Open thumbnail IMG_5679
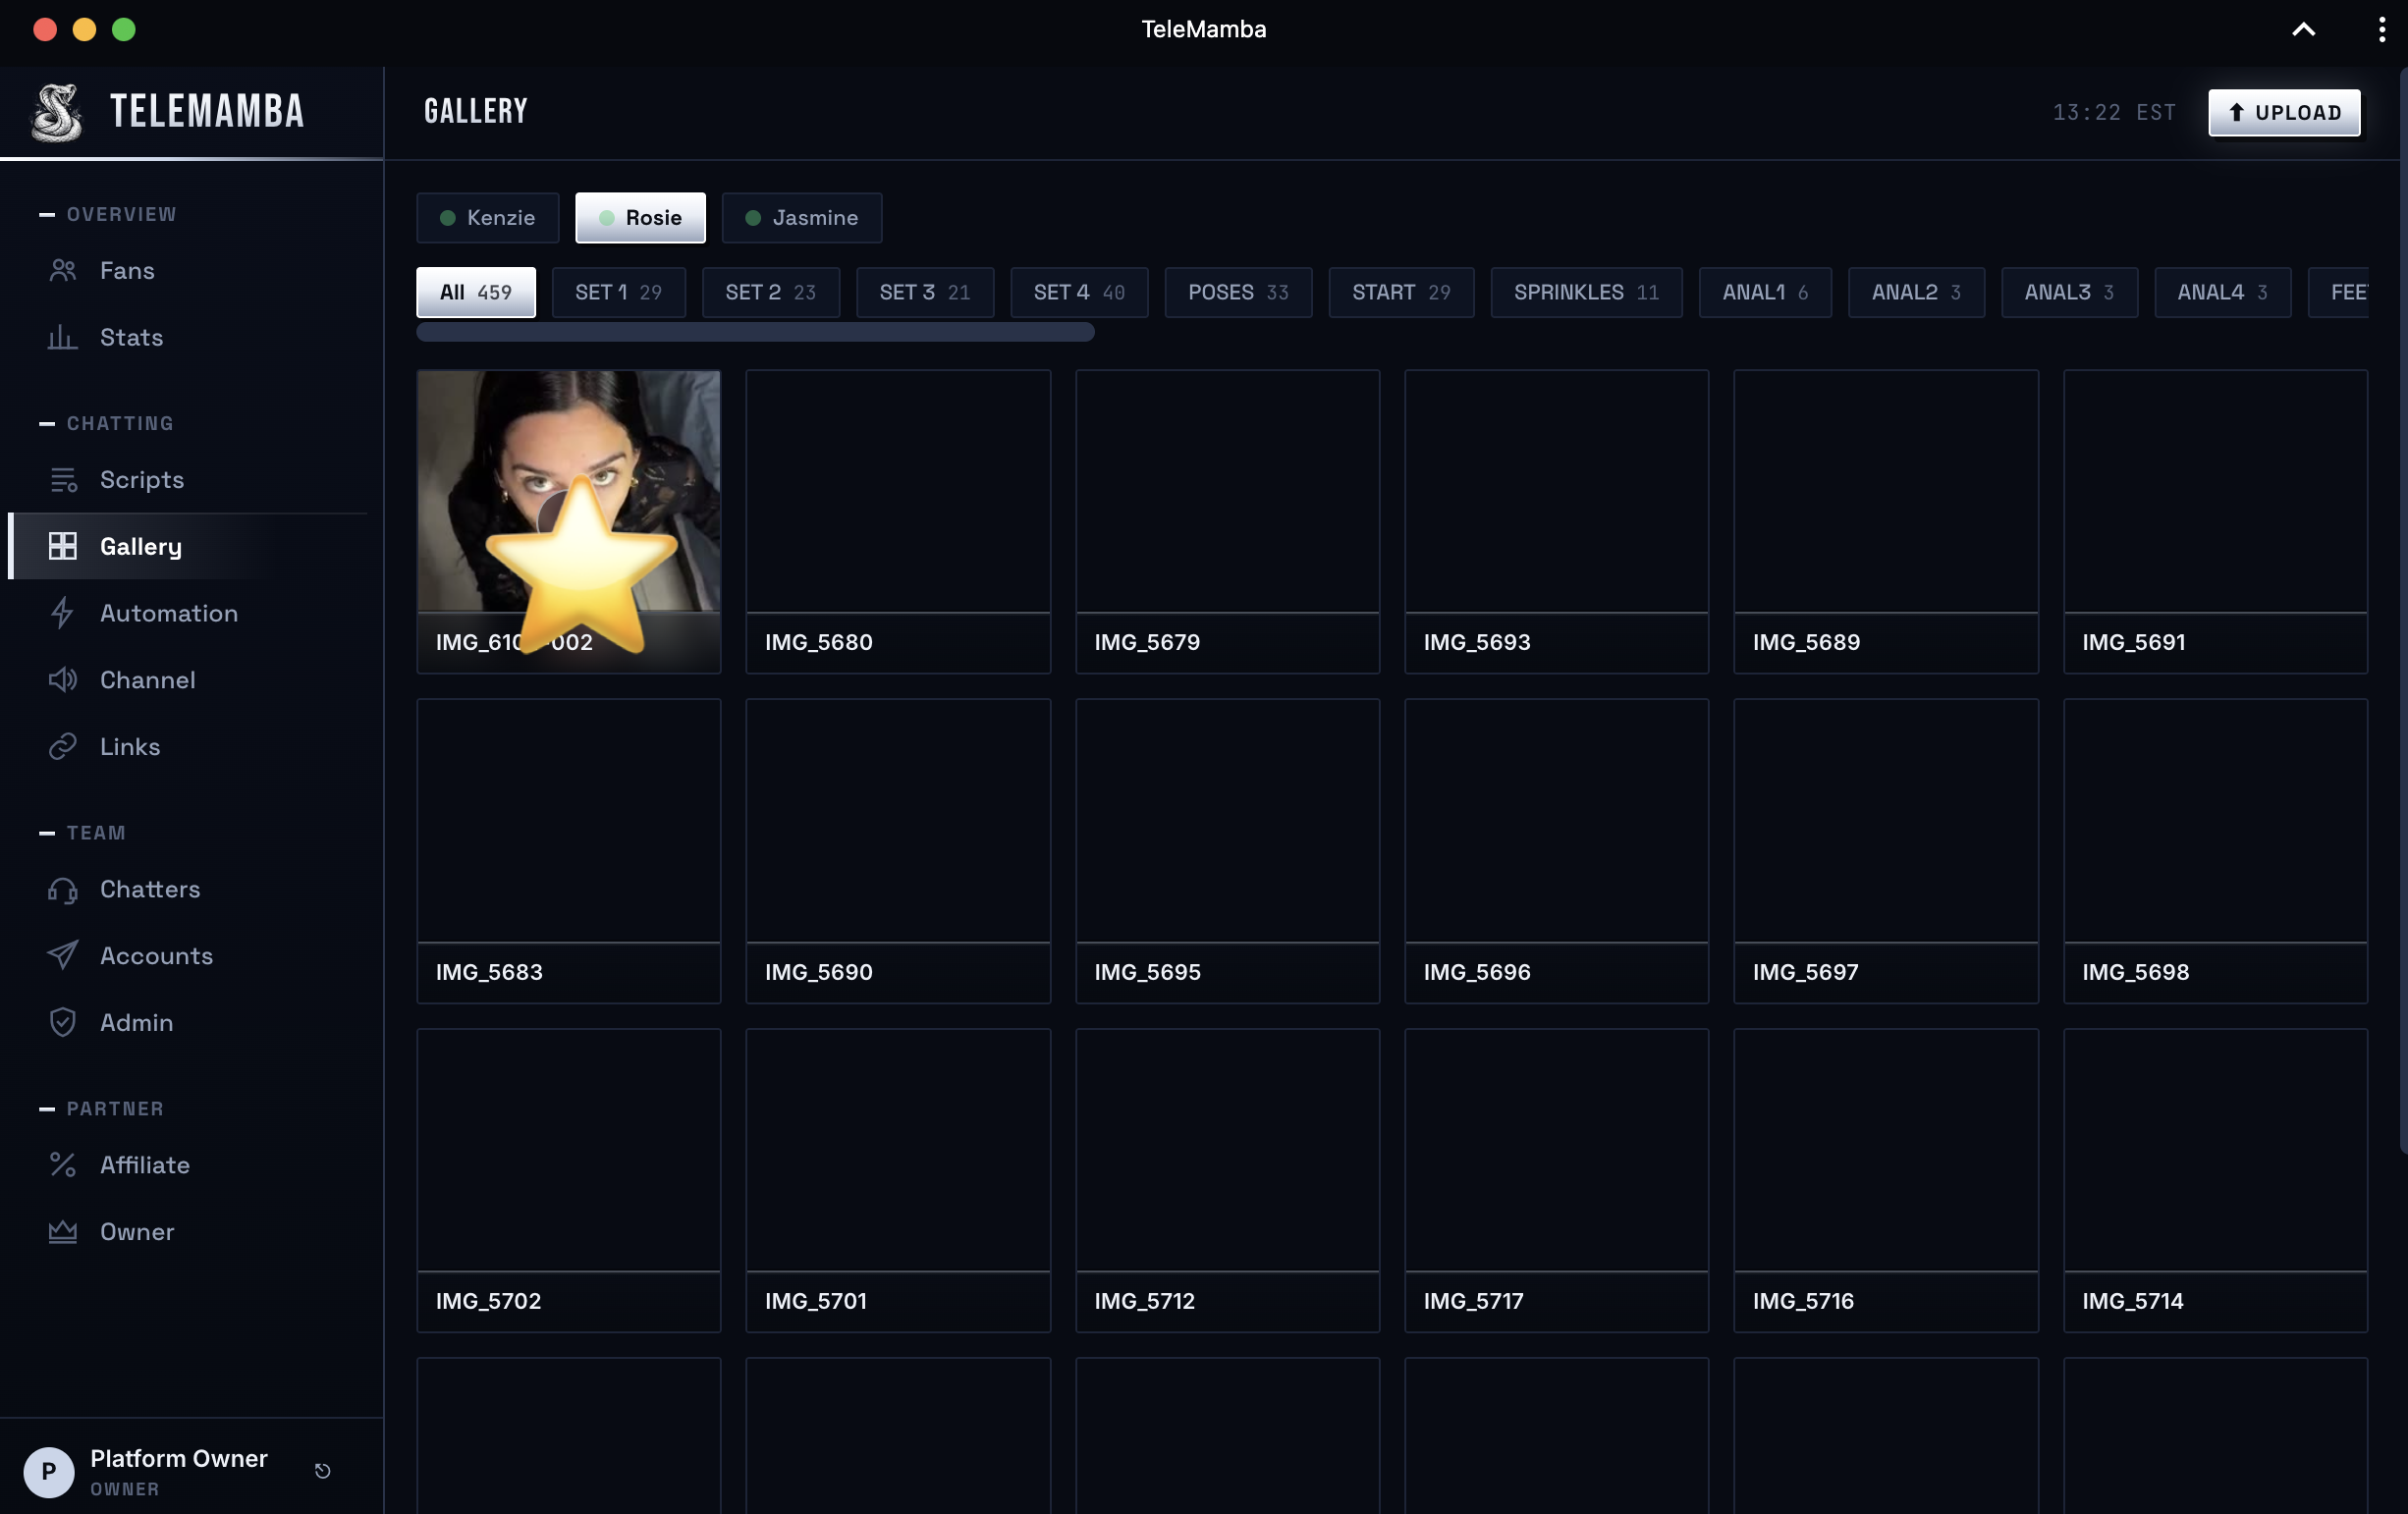 pos(1228,522)
